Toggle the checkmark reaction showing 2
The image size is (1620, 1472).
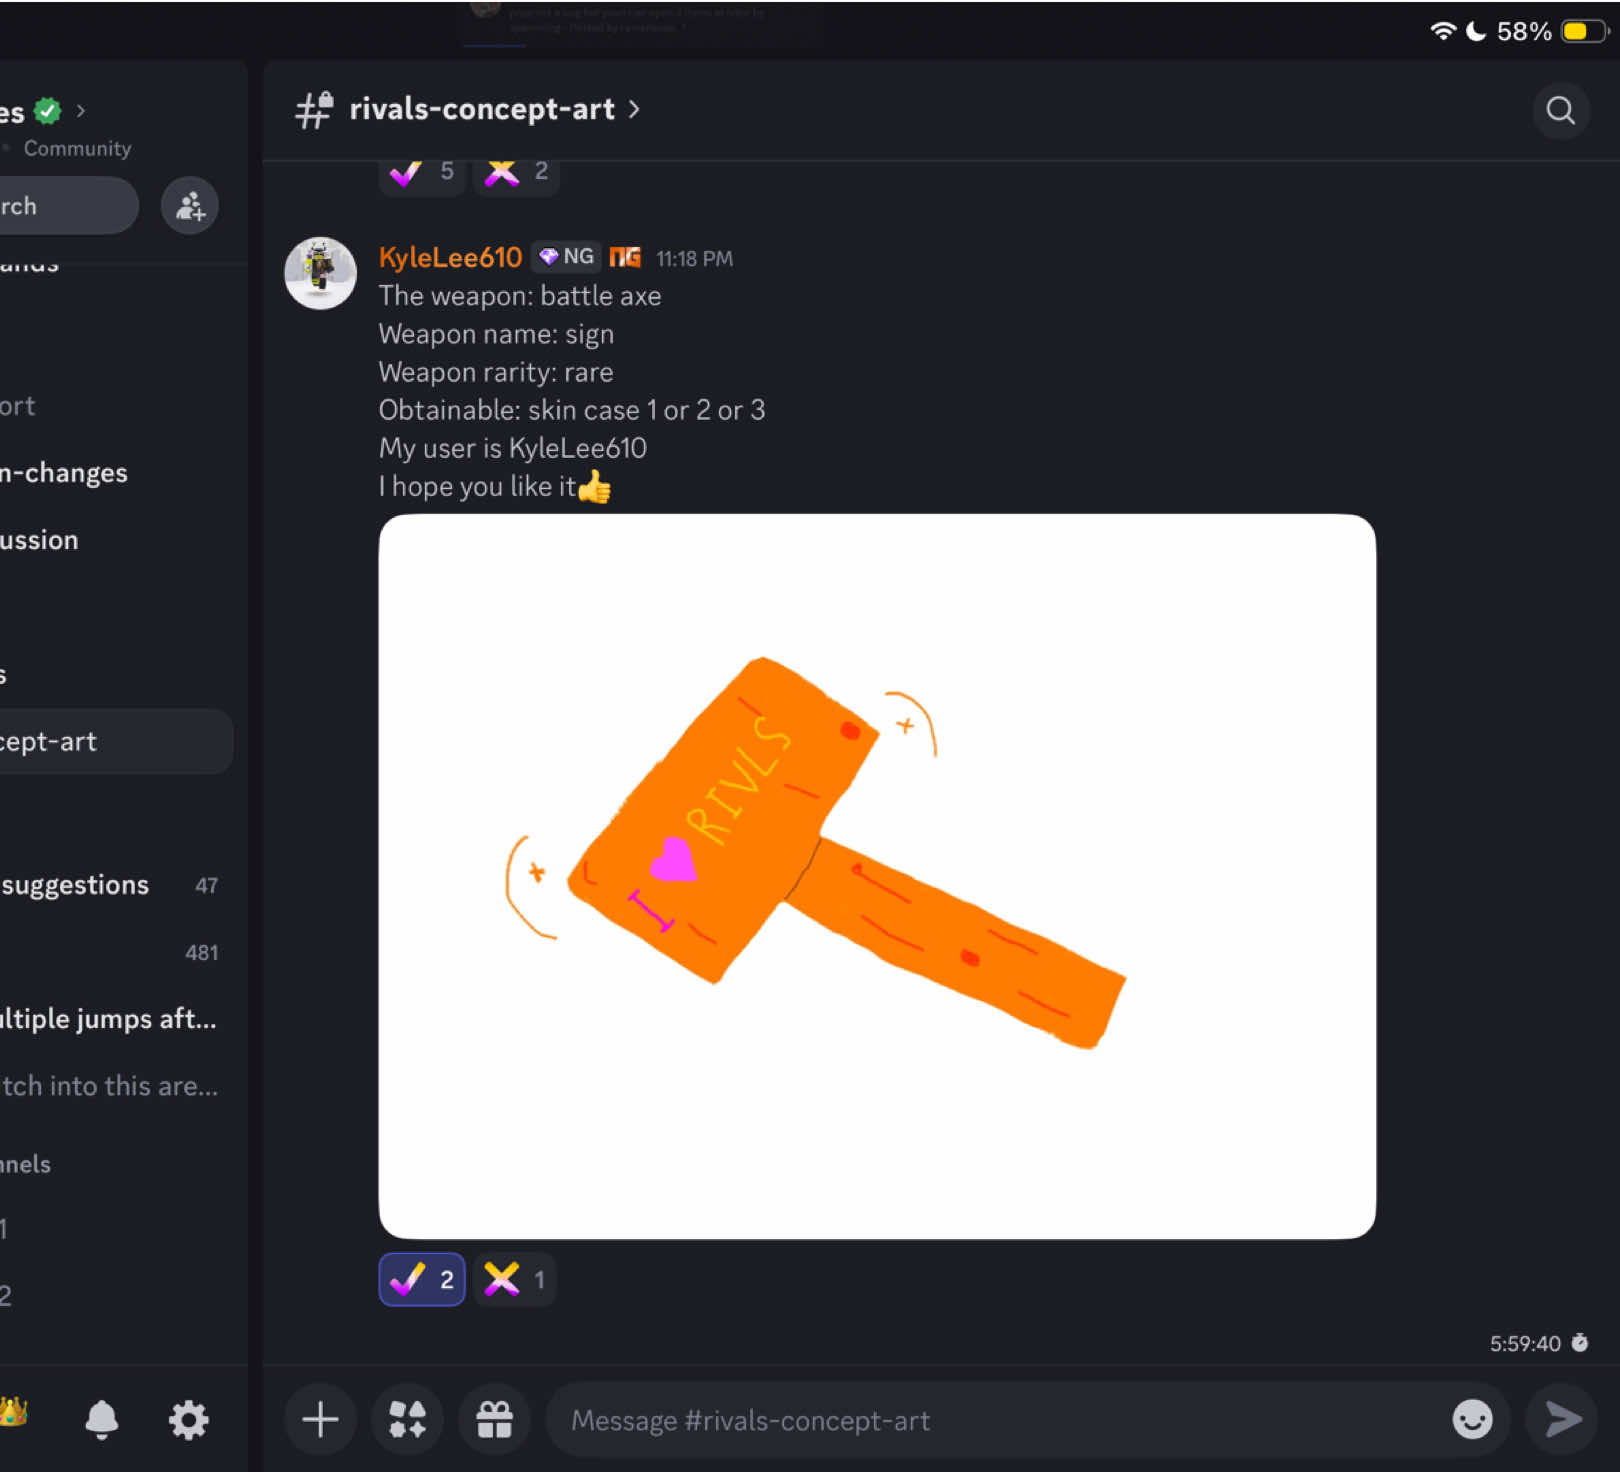click(x=421, y=1279)
